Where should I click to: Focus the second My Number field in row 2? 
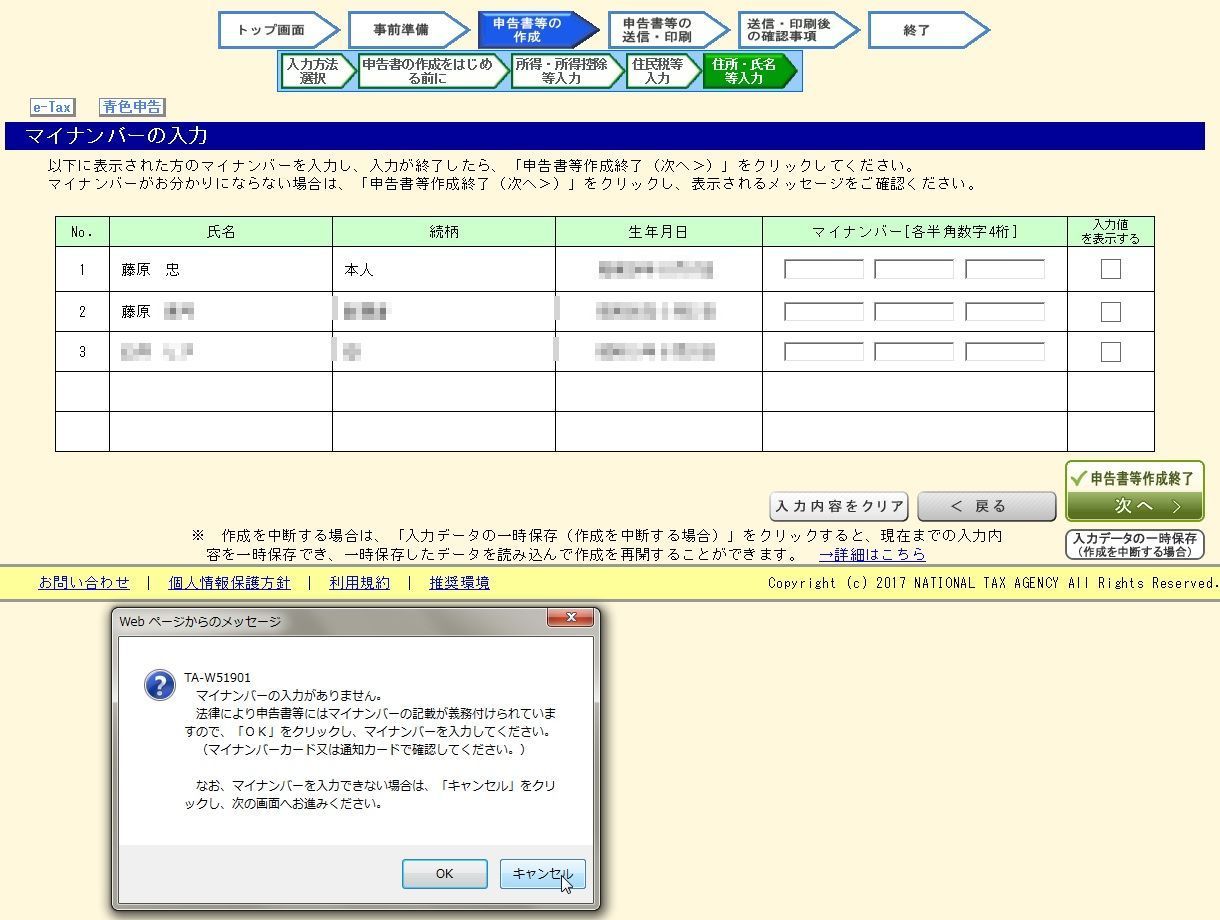tap(914, 312)
